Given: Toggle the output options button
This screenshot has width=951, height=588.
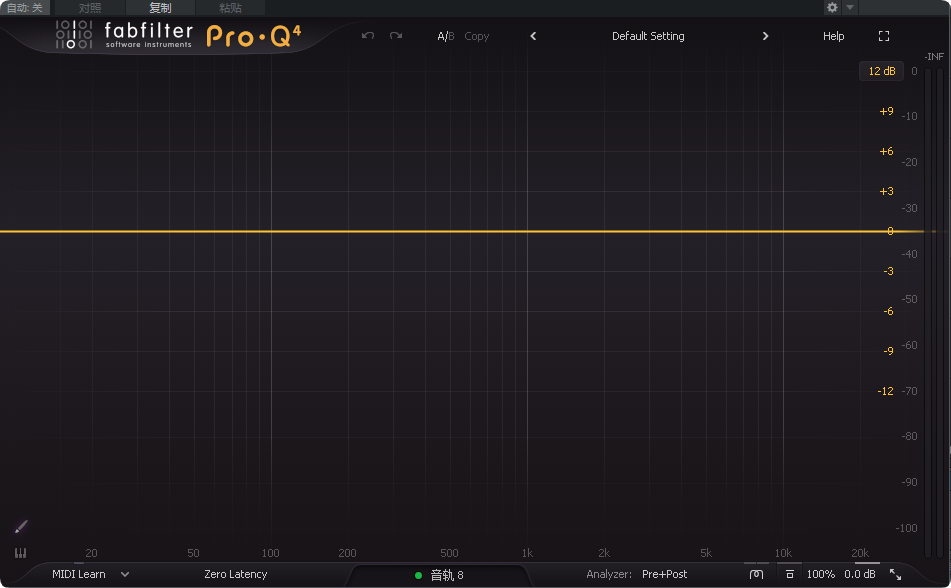Looking at the screenshot, I should pyautogui.click(x=789, y=574).
